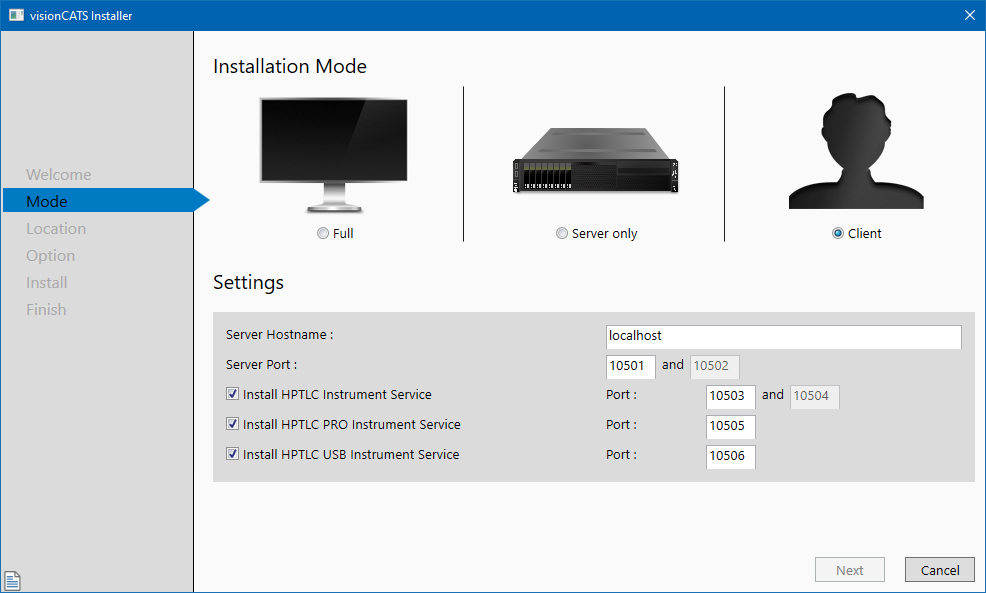
Task: Click the visionCATS Installer title bar icon
Action: tap(16, 15)
